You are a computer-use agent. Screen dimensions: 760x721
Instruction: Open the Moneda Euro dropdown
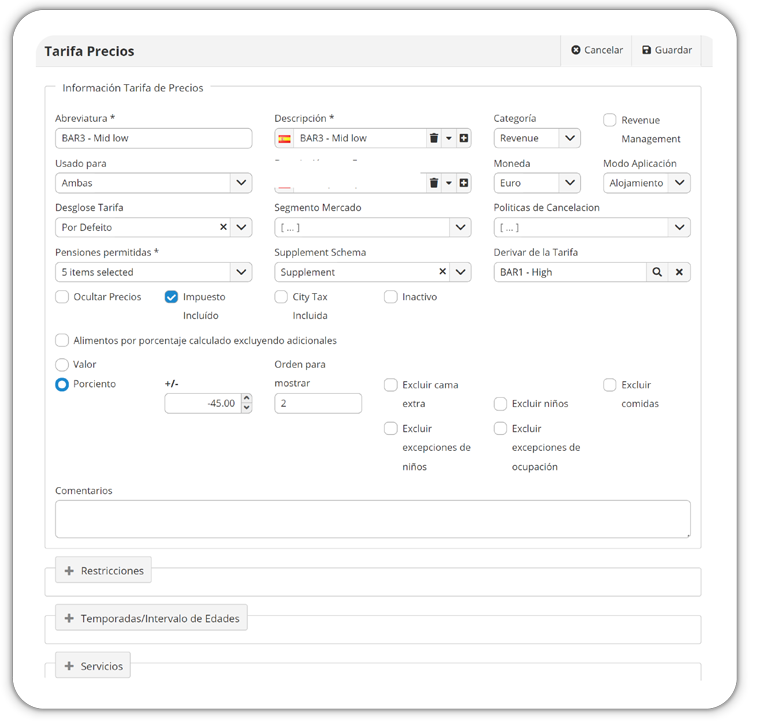click(x=537, y=183)
